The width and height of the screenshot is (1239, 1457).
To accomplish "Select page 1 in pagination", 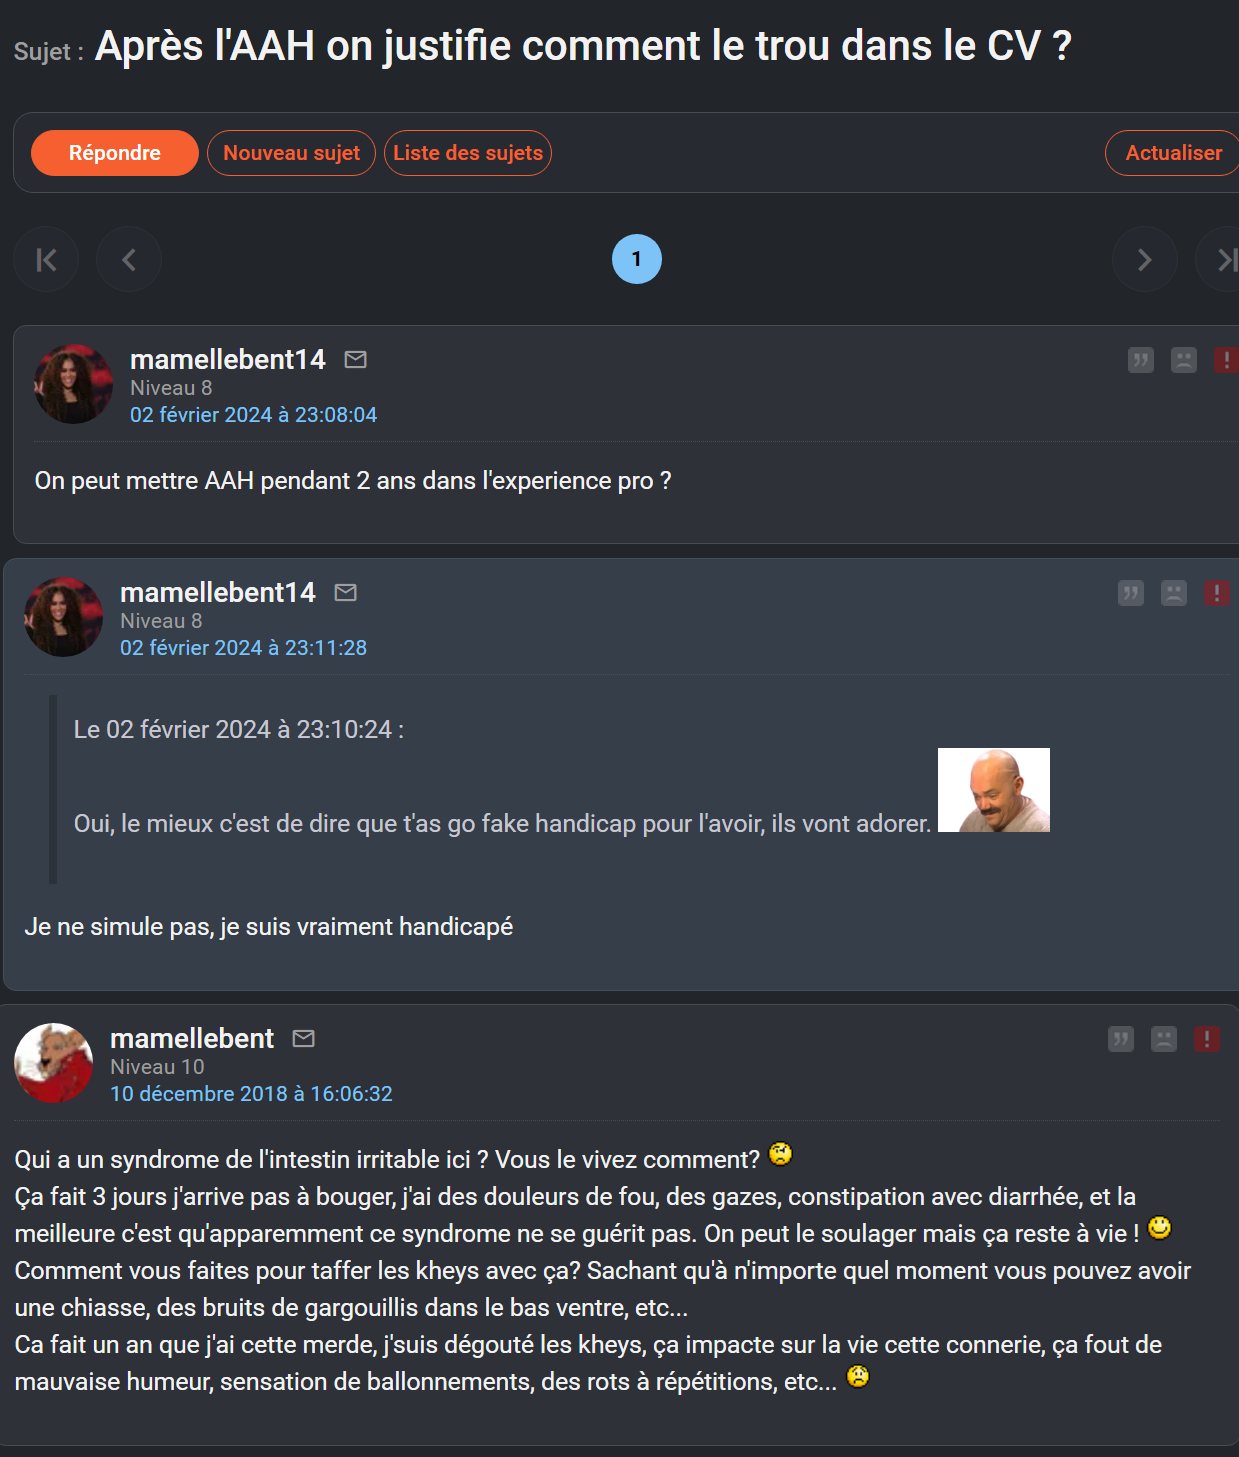I will pos(637,259).
